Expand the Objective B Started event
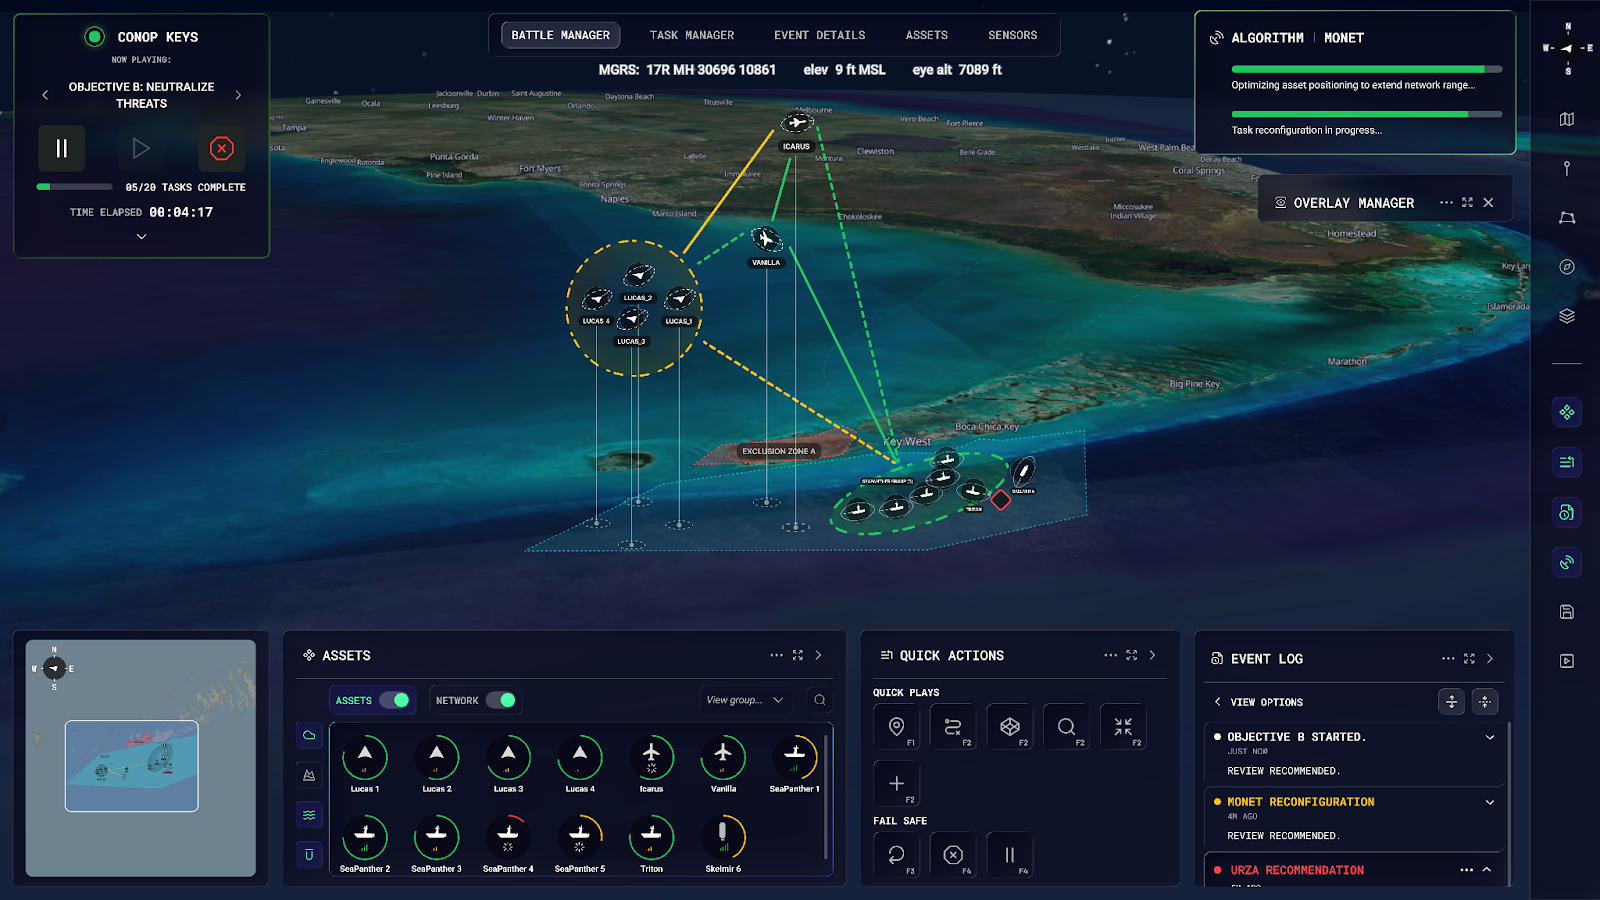 1489,737
